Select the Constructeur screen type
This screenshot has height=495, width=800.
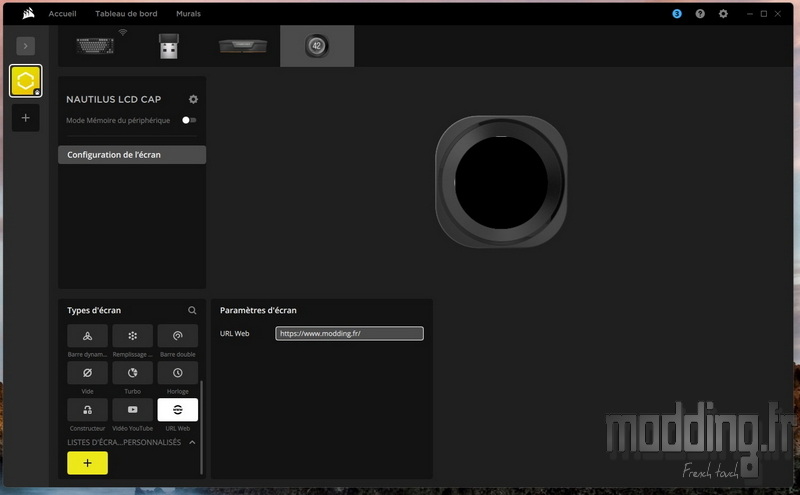[87, 409]
